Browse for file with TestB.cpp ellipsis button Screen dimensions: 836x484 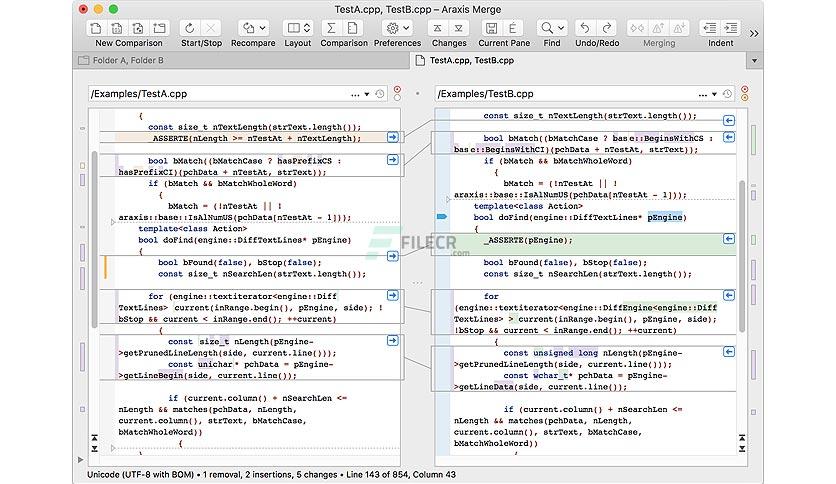click(x=703, y=94)
